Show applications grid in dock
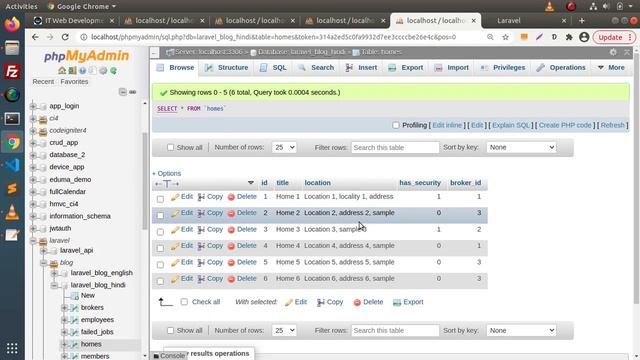This screenshot has height=360, width=640. point(12,348)
